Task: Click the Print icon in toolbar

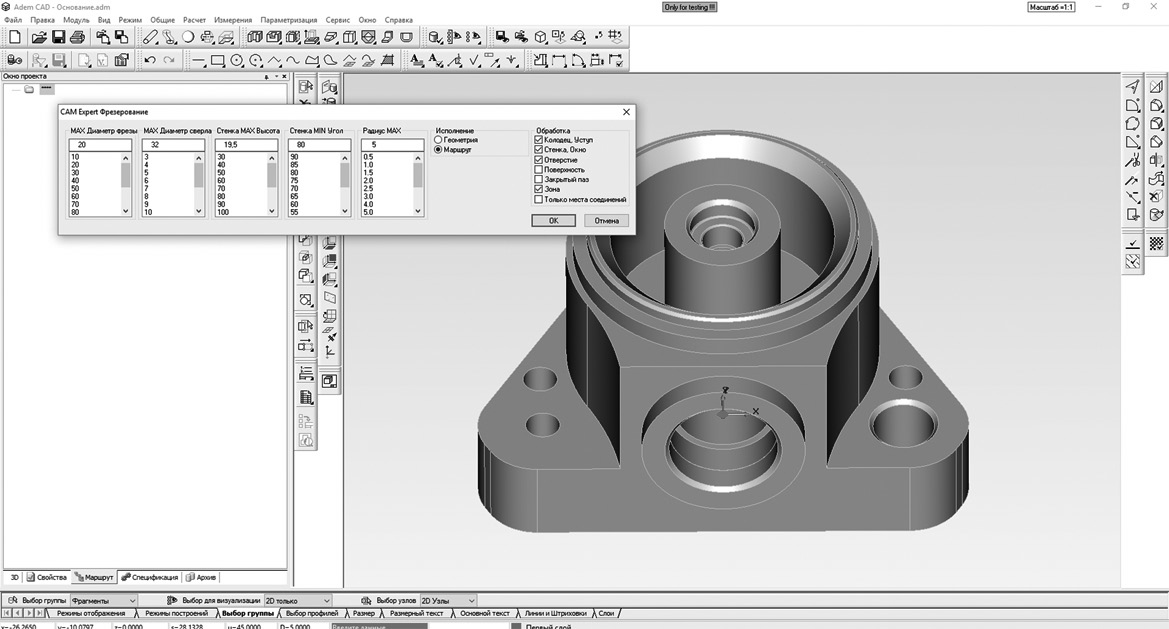Action: coord(78,37)
